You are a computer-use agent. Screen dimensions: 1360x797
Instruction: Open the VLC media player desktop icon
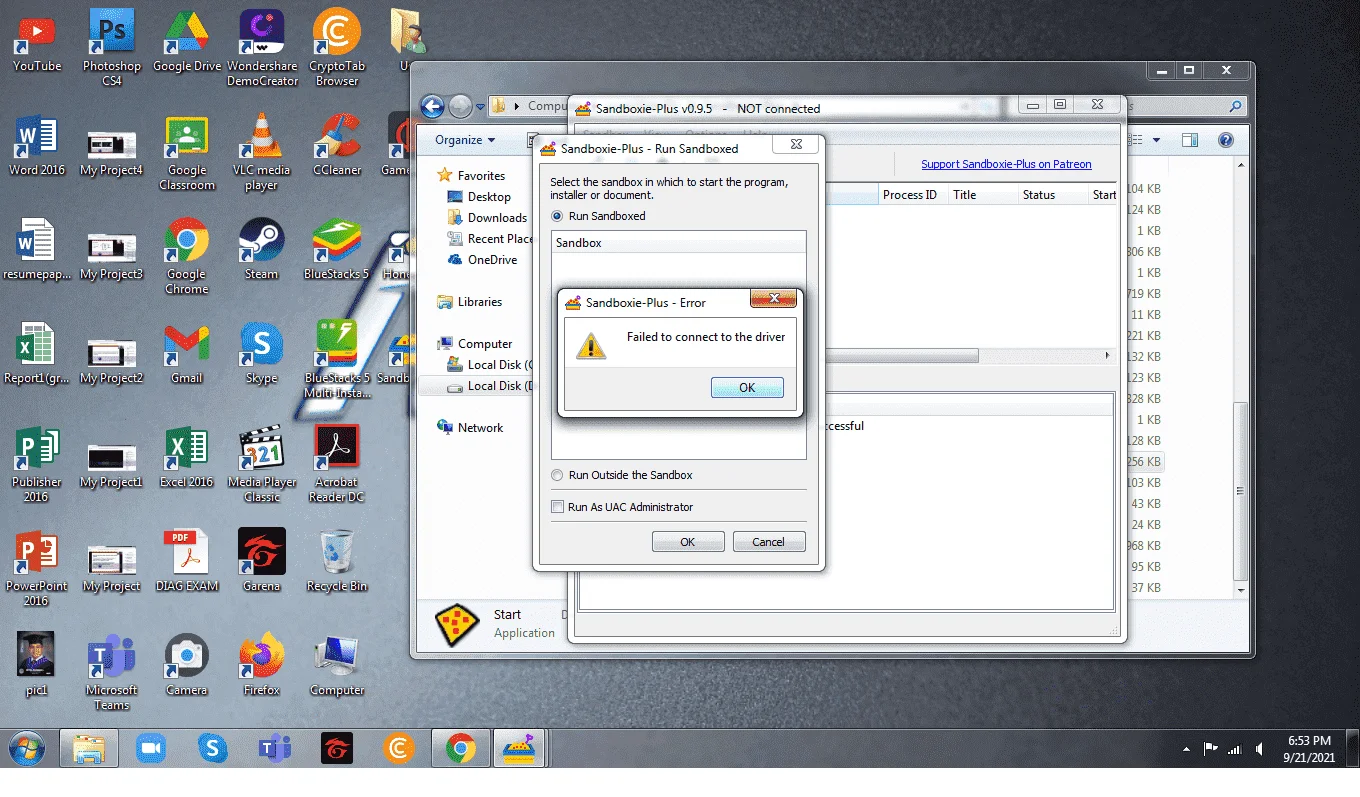click(x=262, y=152)
